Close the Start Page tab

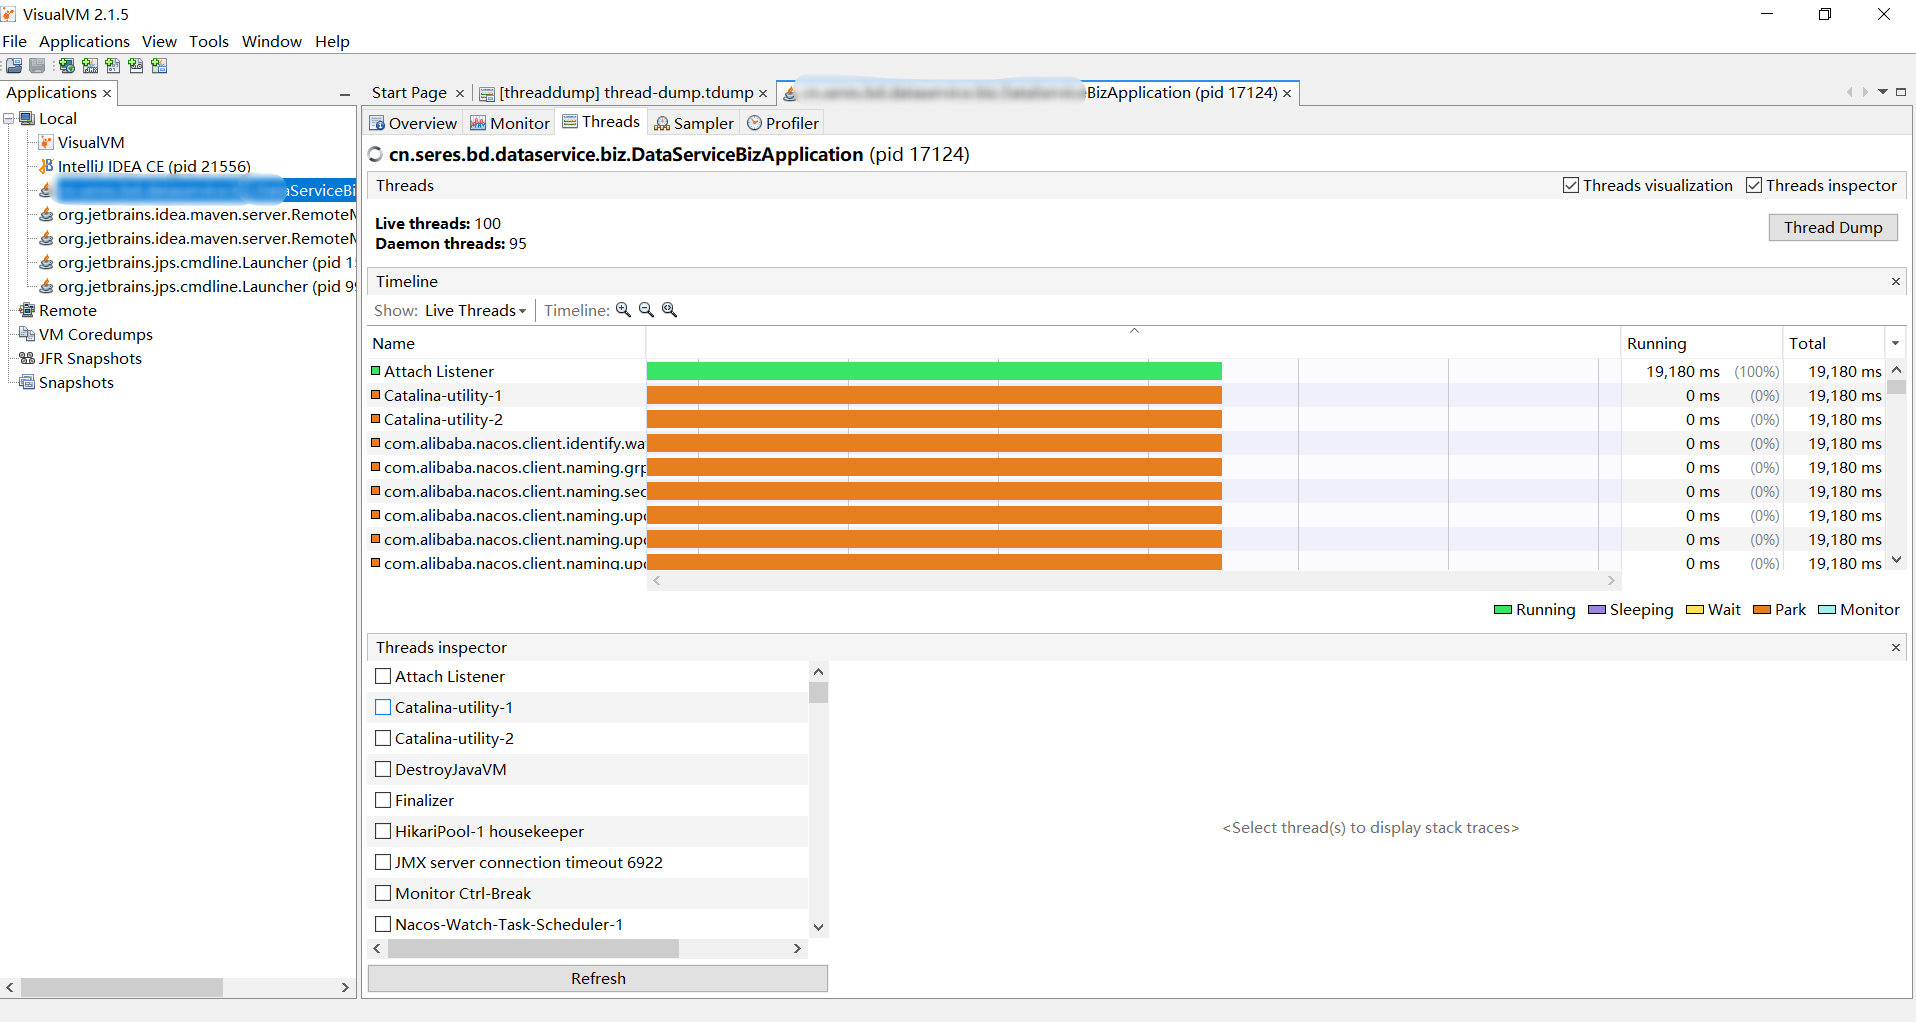[460, 93]
